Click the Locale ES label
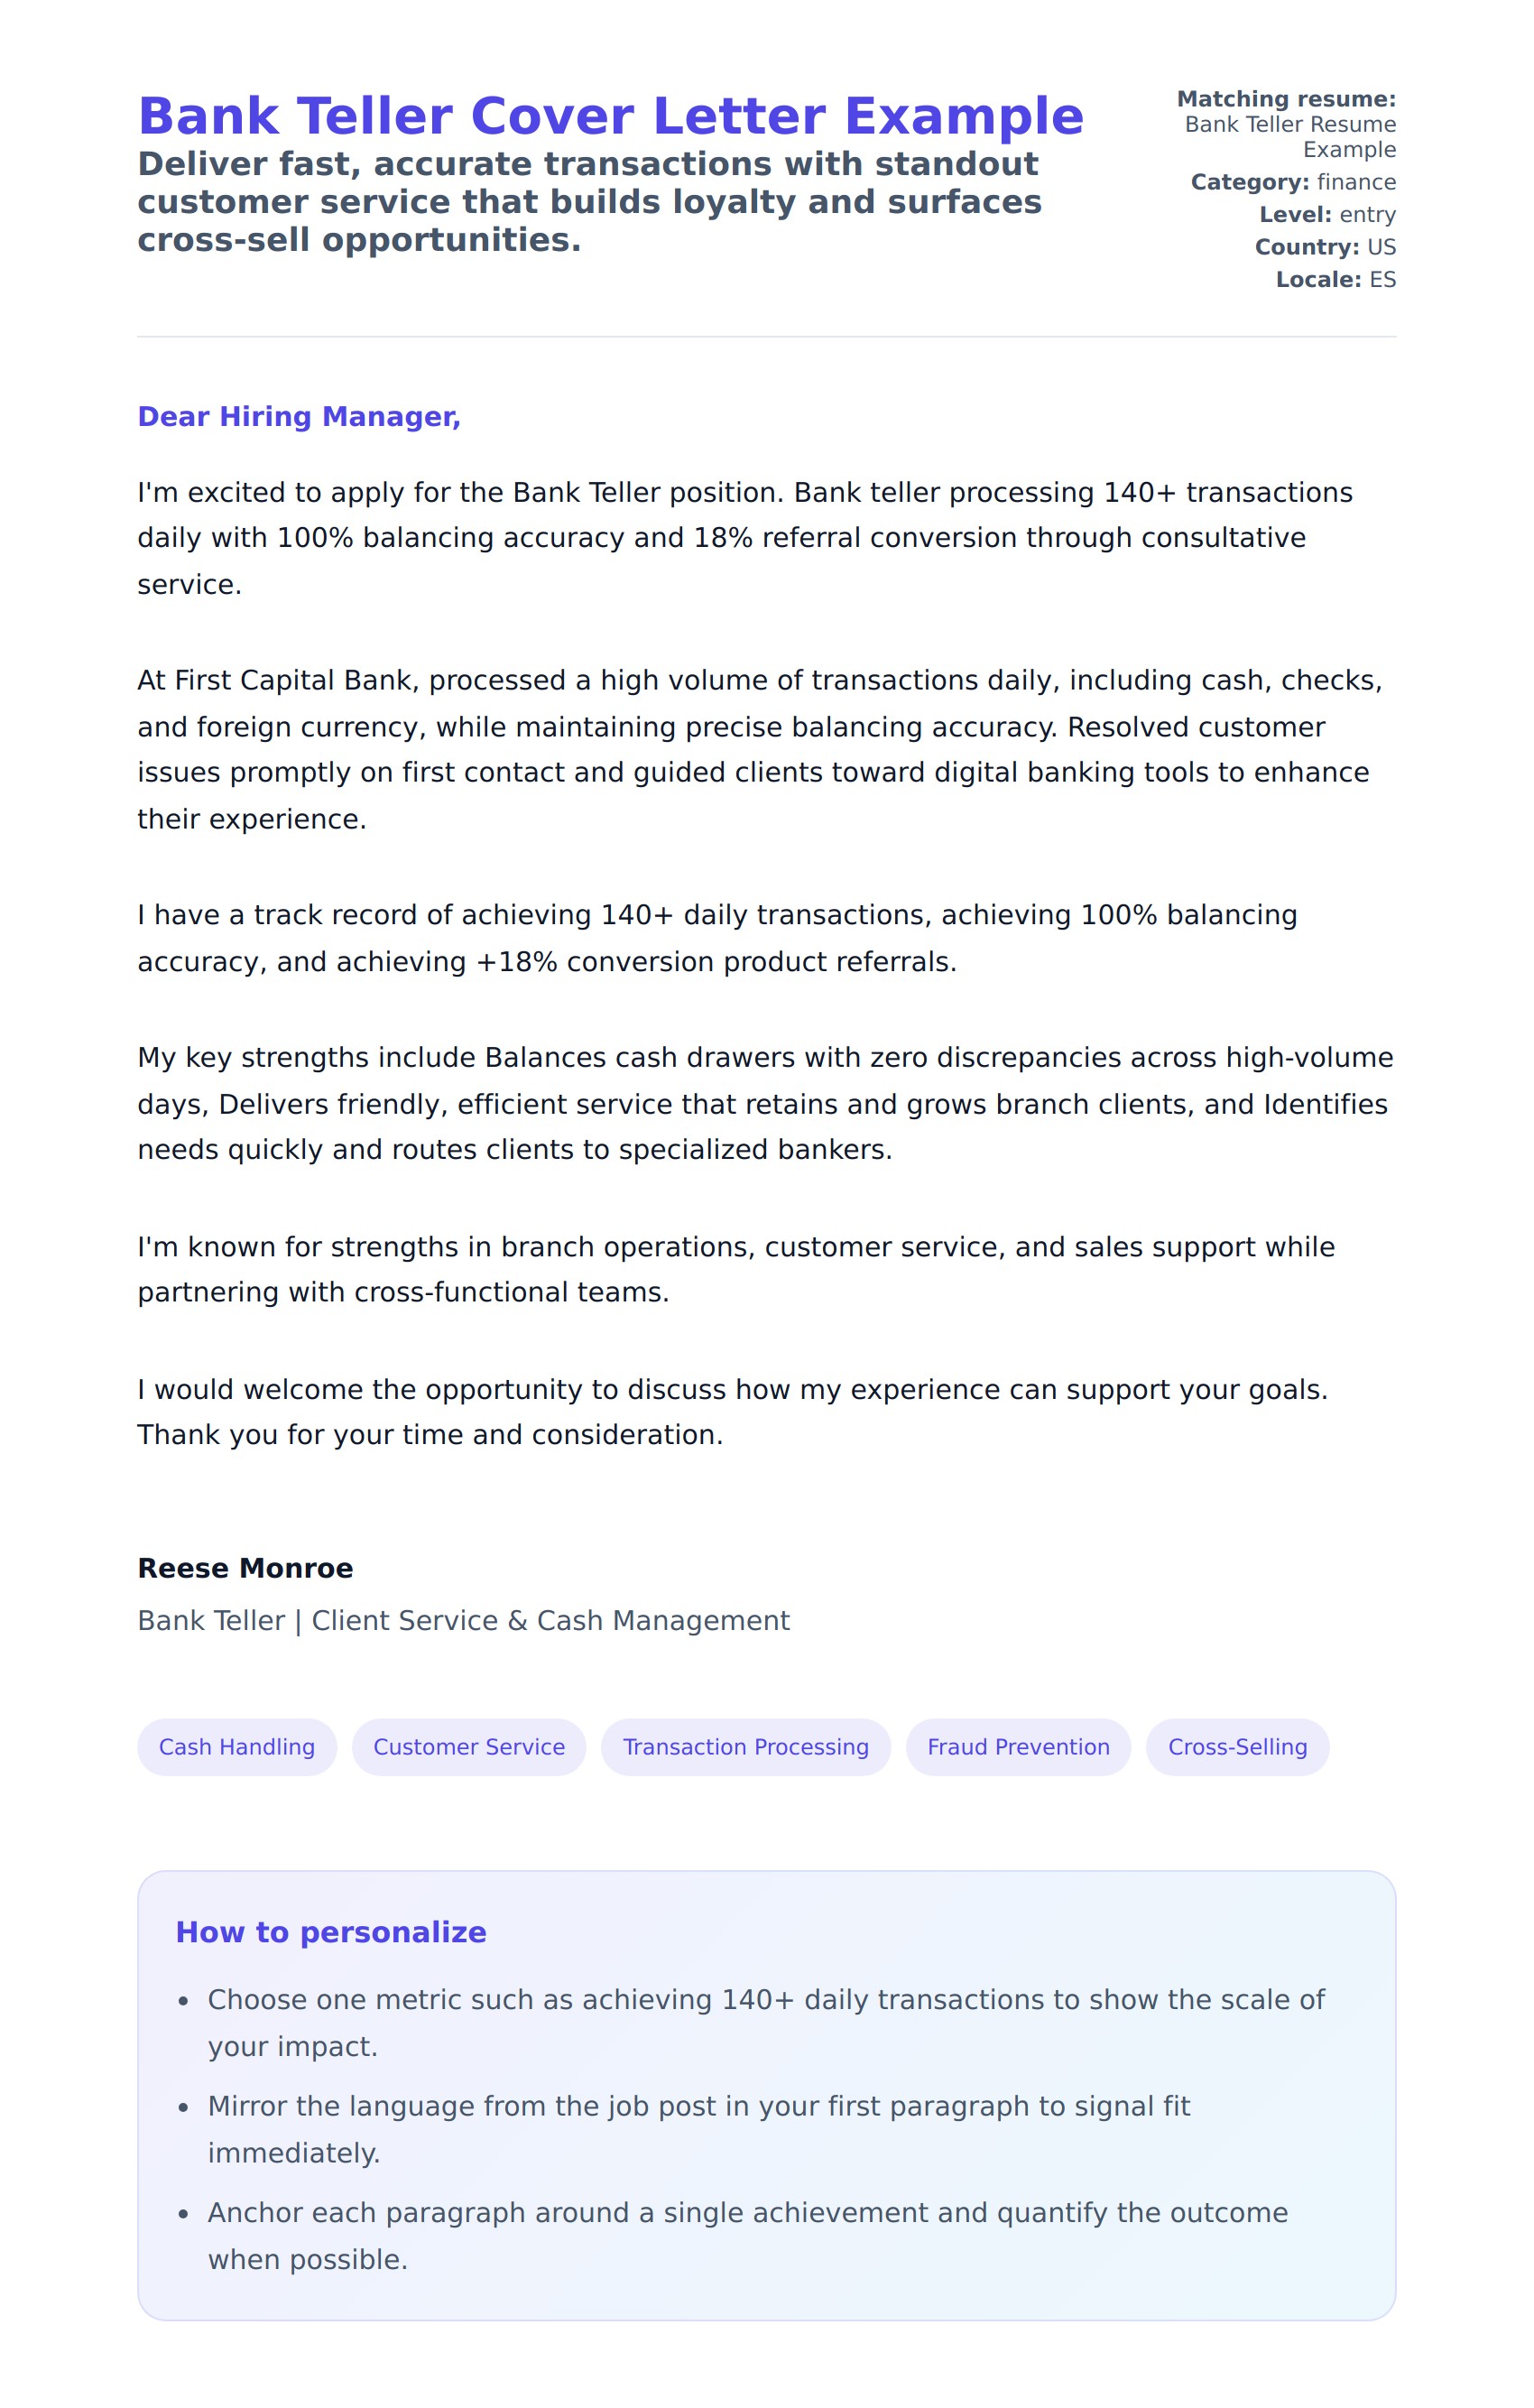 click(x=1335, y=280)
